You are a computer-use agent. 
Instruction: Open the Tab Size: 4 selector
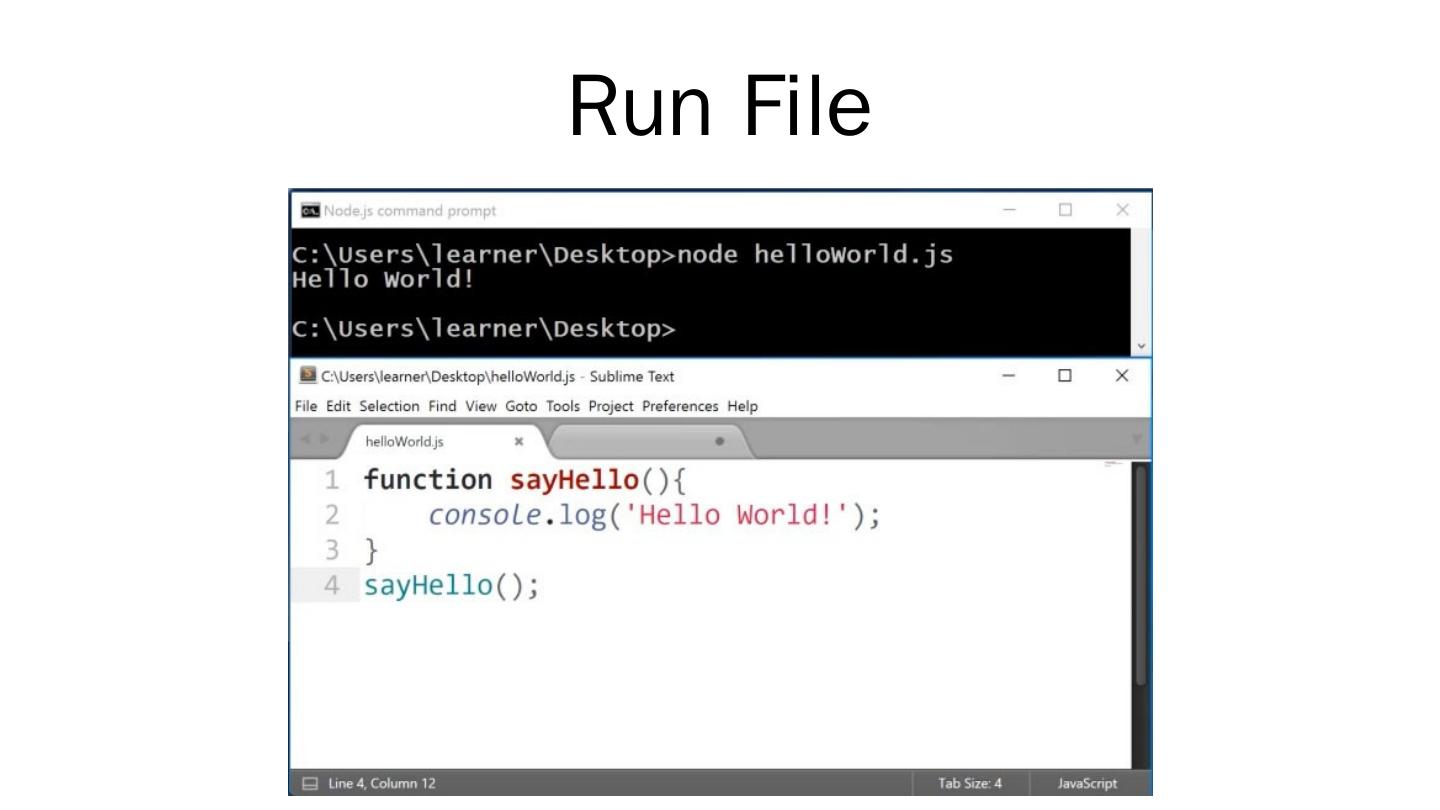click(x=970, y=784)
